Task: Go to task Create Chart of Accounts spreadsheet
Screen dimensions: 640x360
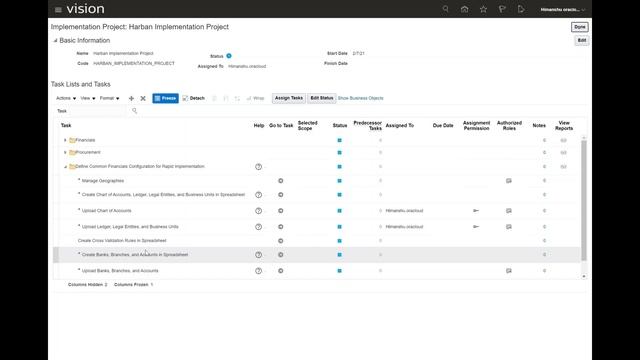Action: pos(280,195)
